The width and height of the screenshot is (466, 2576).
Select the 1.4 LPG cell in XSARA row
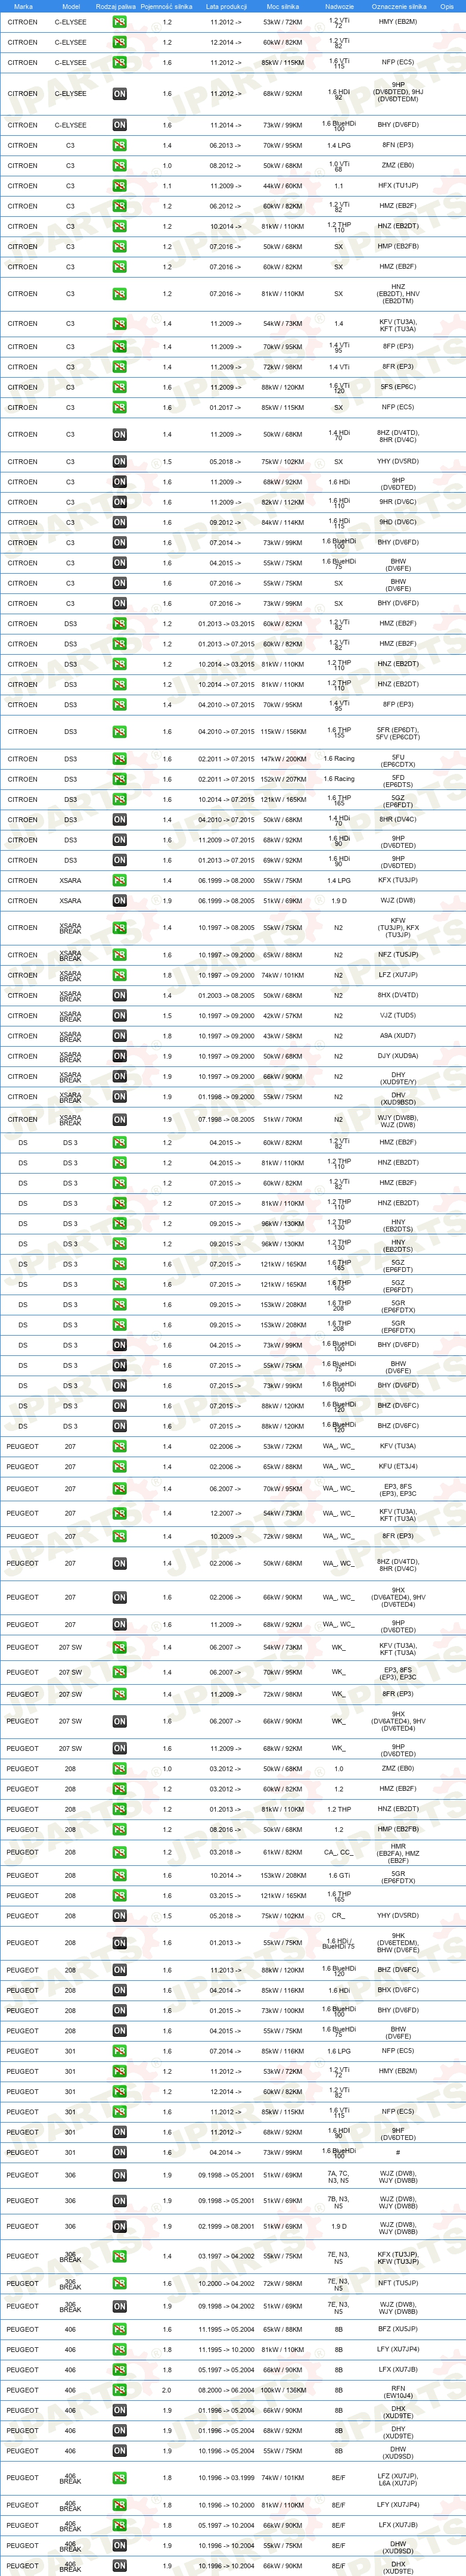click(x=339, y=881)
